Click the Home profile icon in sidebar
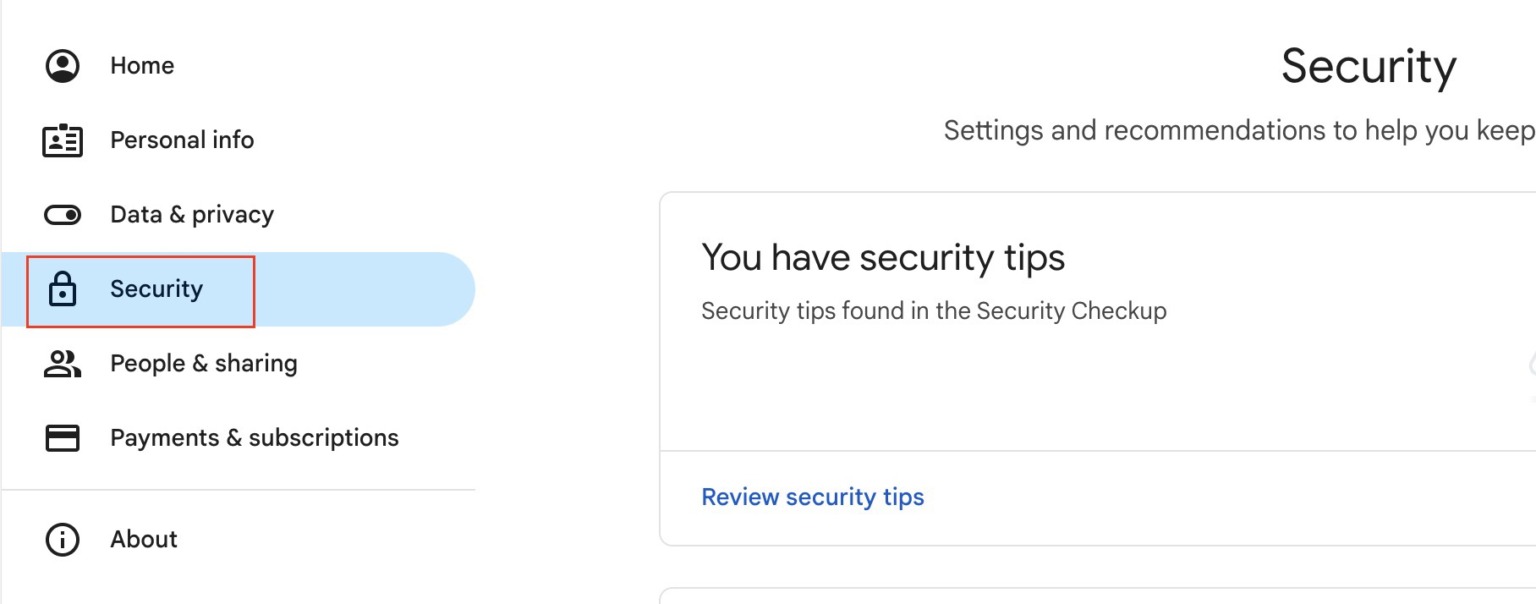 pos(61,65)
